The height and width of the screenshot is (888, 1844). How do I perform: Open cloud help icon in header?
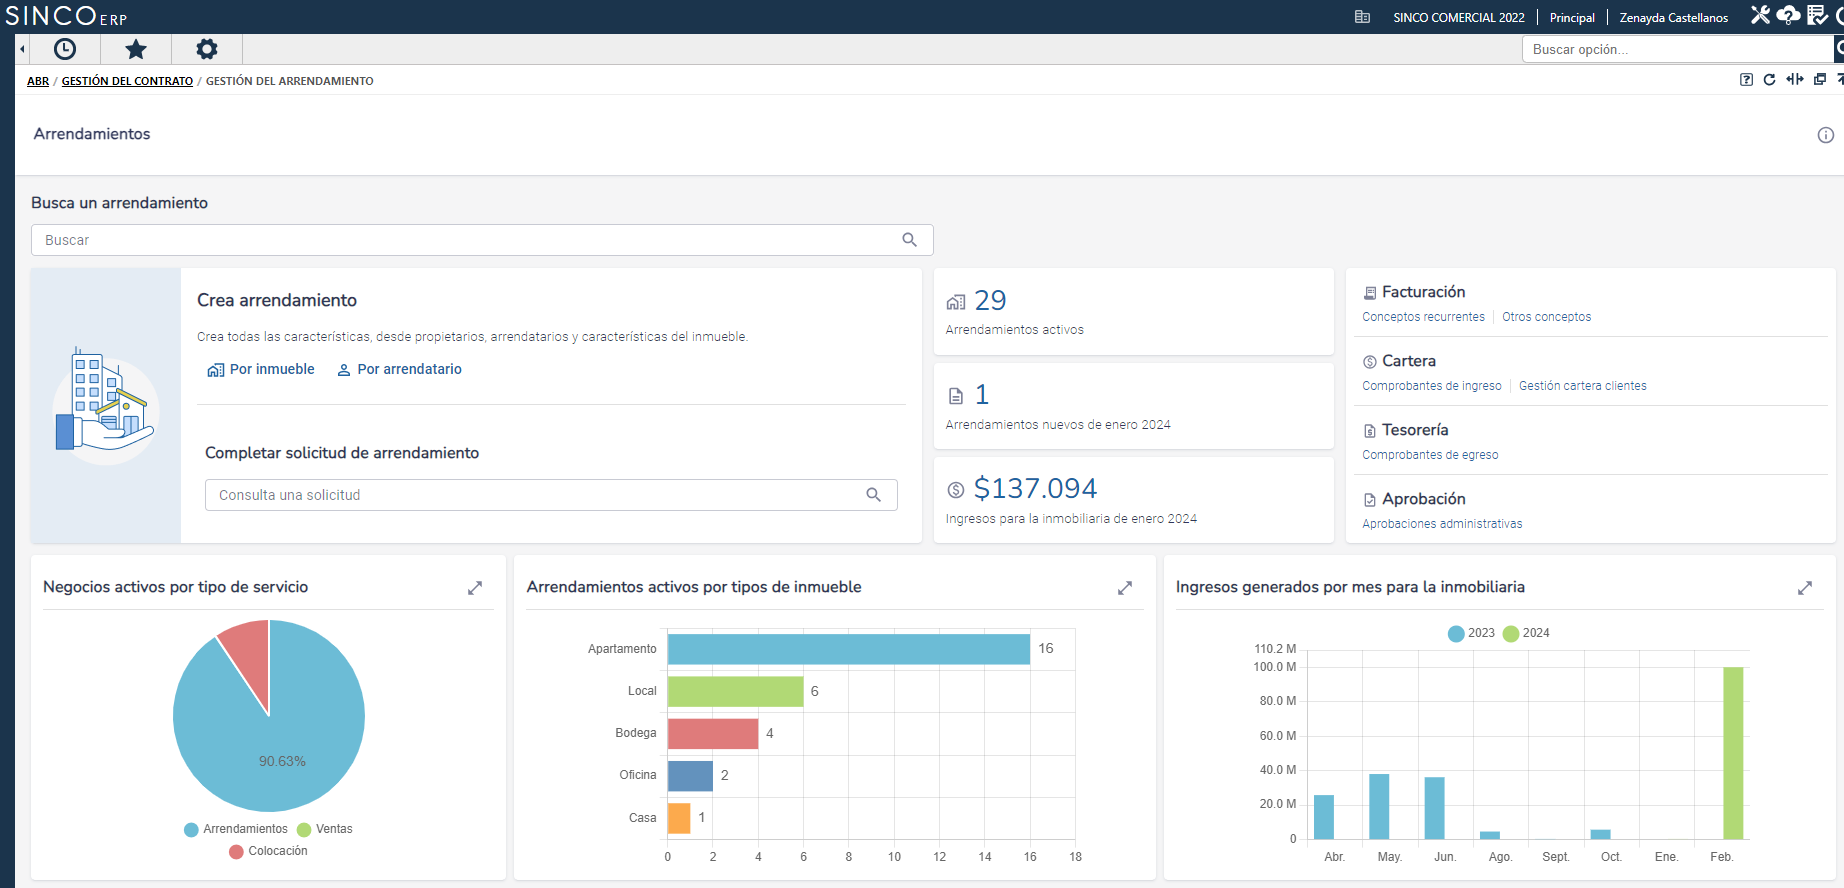(1788, 15)
